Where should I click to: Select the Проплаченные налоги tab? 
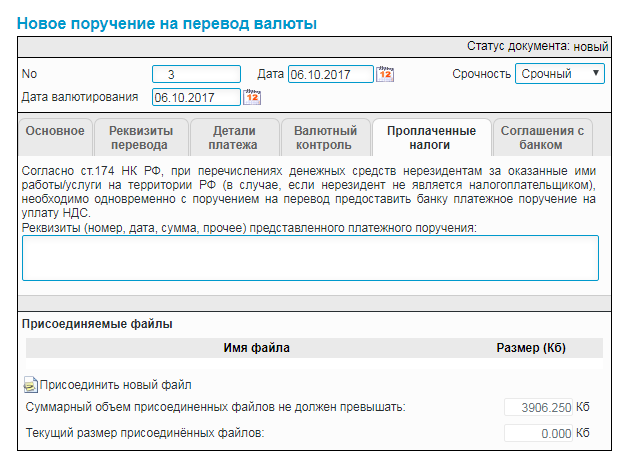coord(431,137)
